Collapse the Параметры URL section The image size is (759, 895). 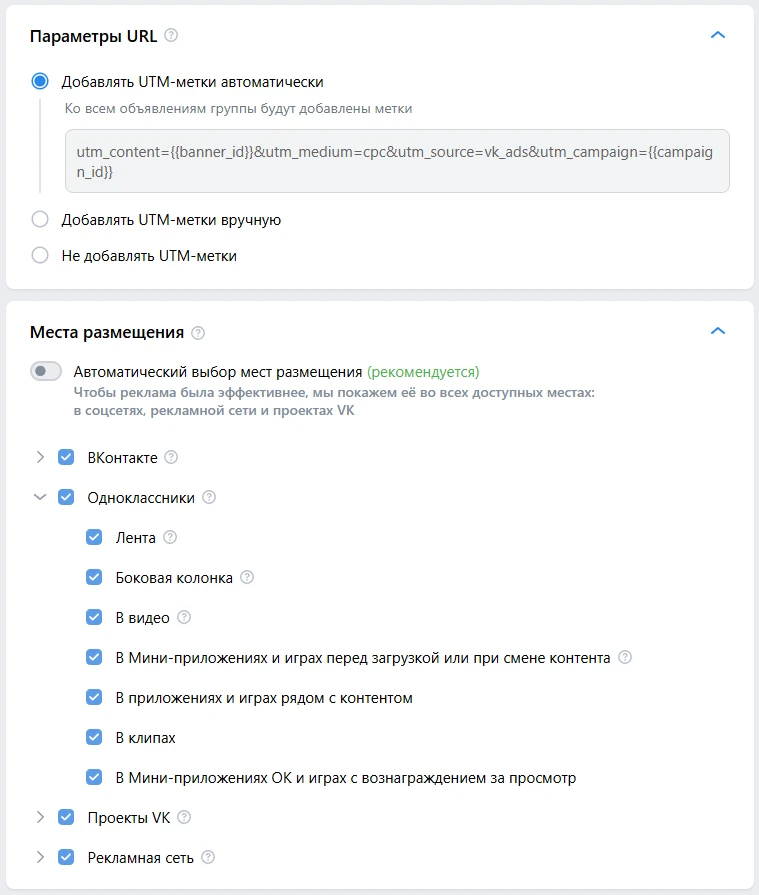(x=716, y=35)
